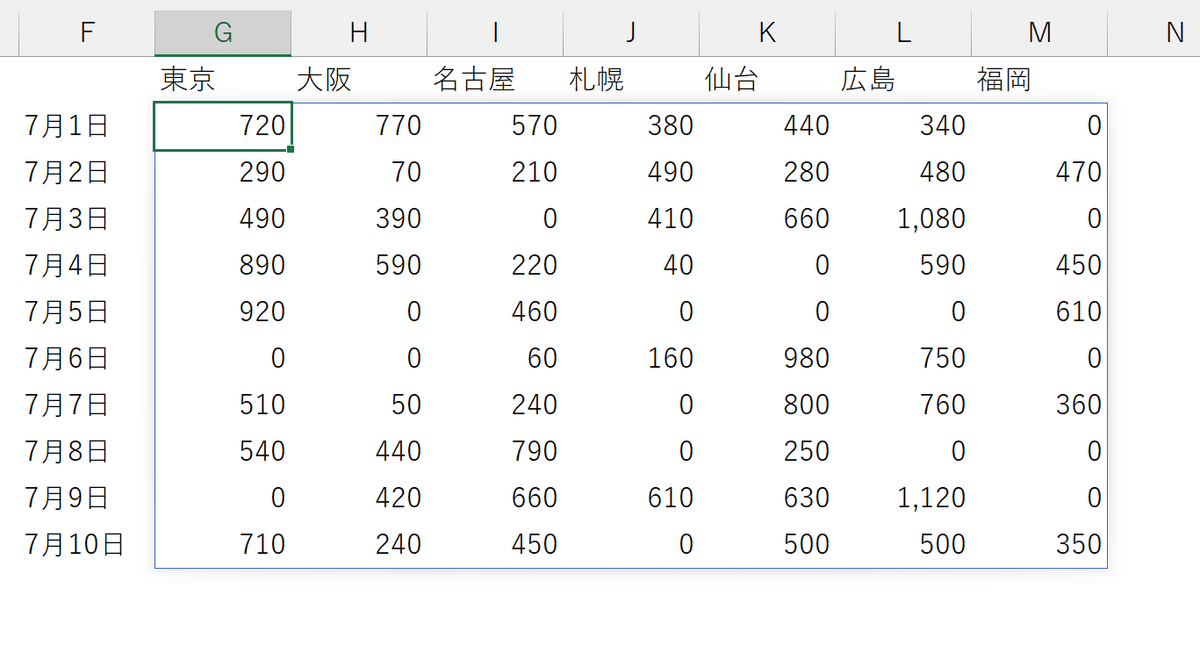
Task: Click the 仙台 header cell
Action: 767,79
